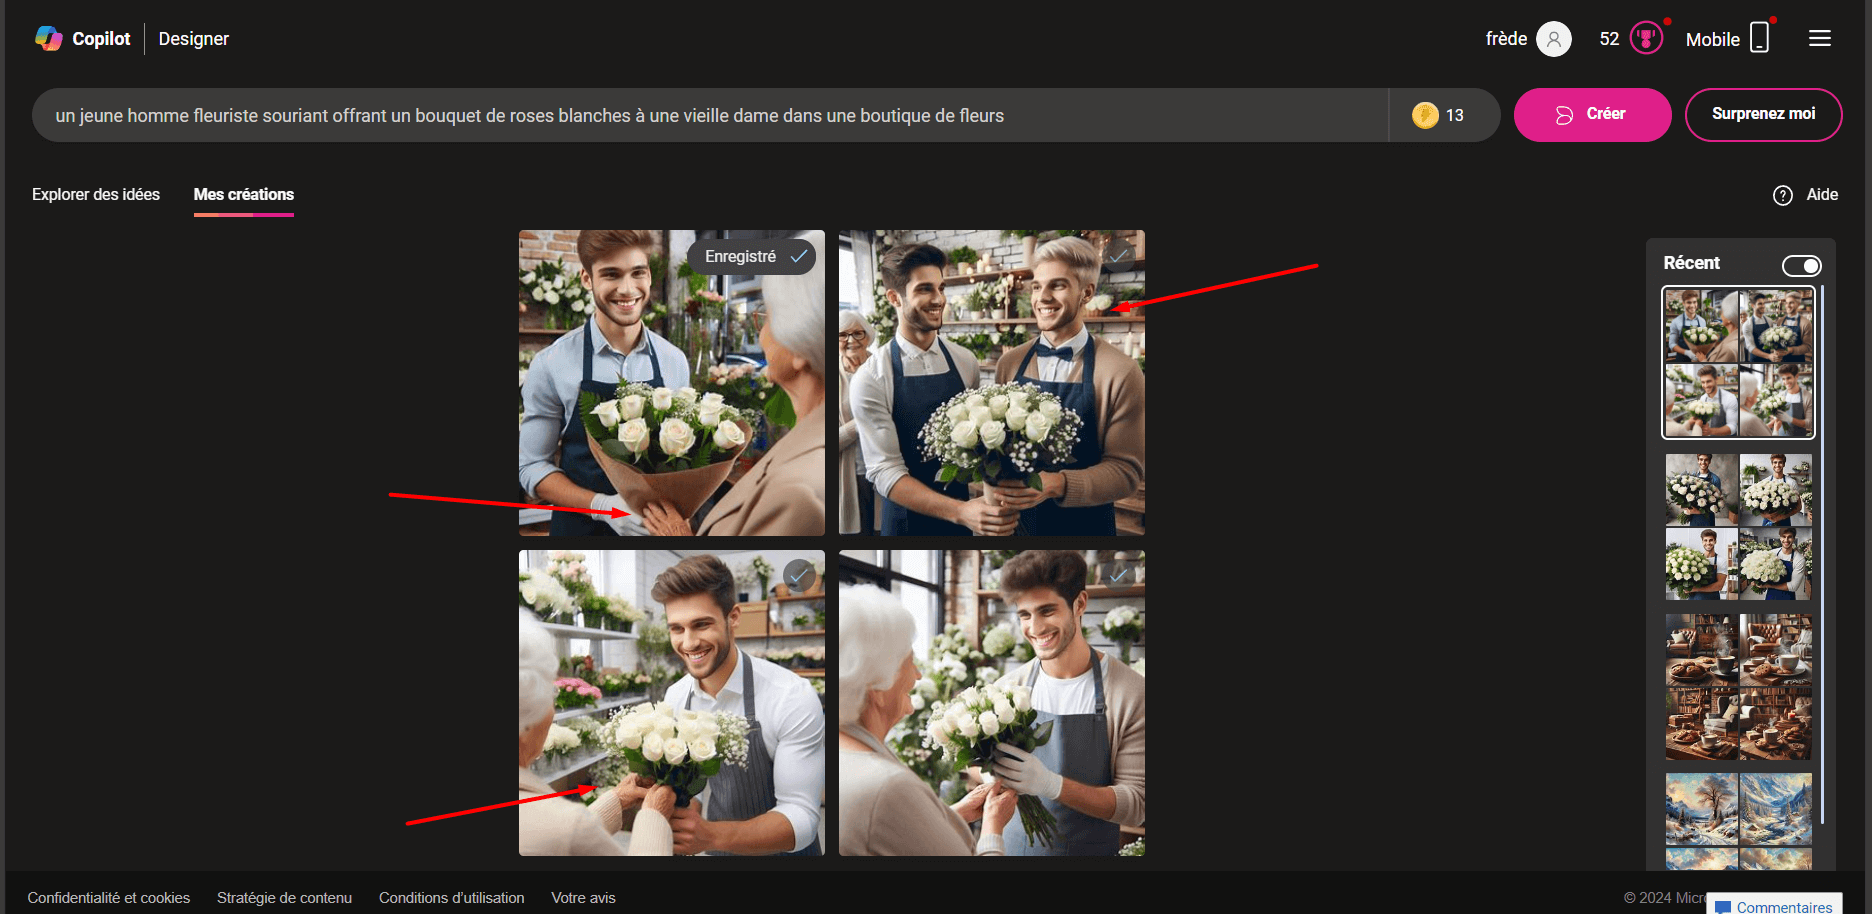Viewport: 1872px width, 914px height.
Task: Open Confidentialité et cookies link
Action: click(x=109, y=898)
